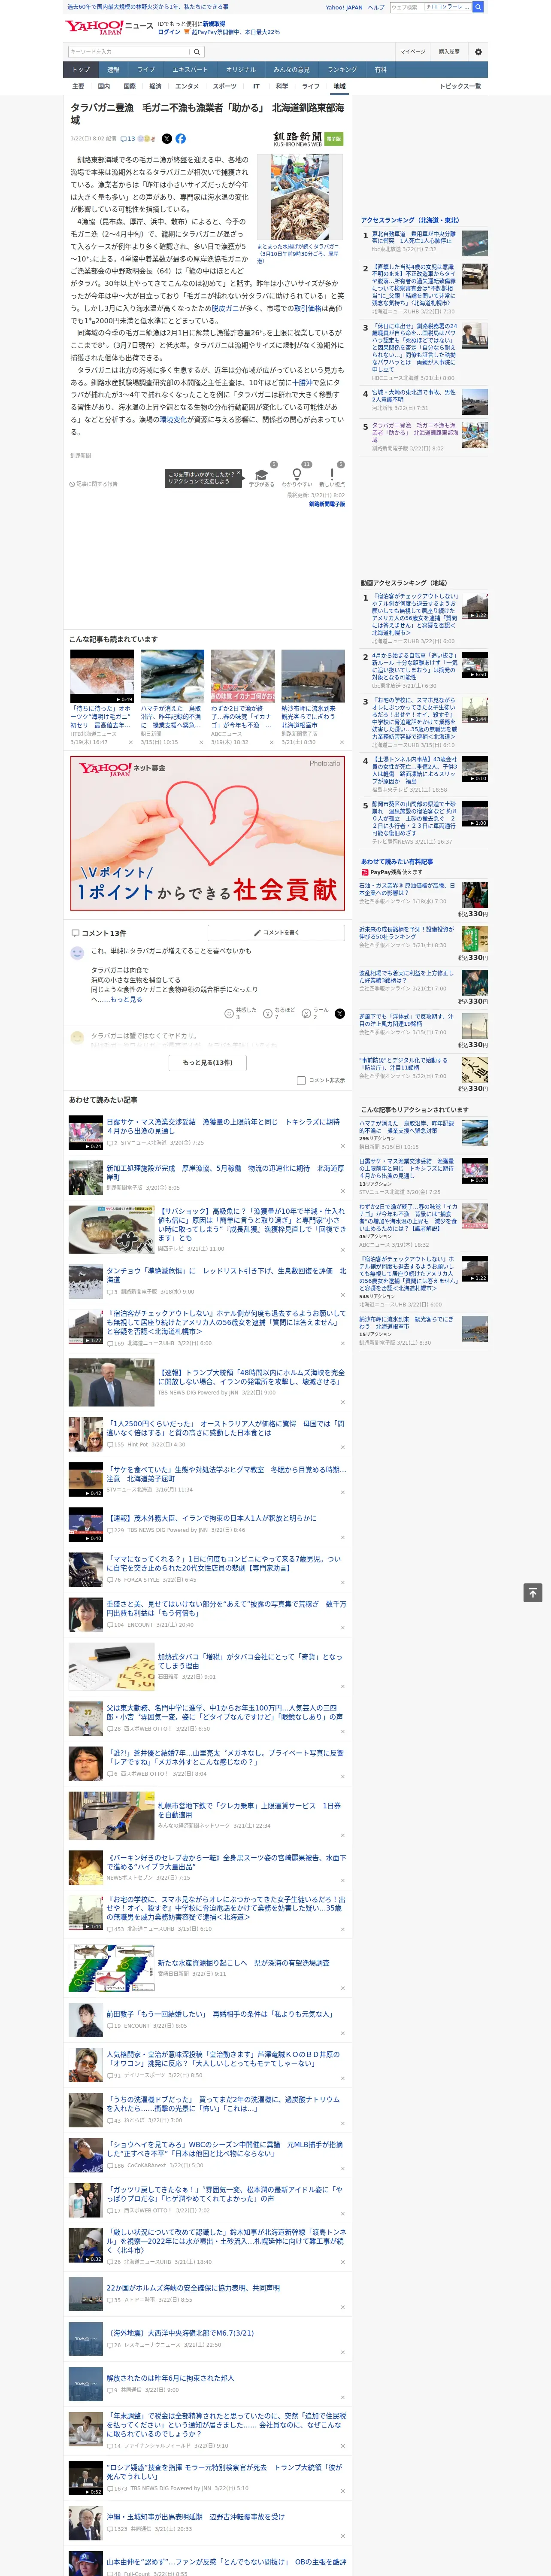Image resolution: width=551 pixels, height=2576 pixels.
Task: Open 購入履歴
Action: (x=449, y=52)
